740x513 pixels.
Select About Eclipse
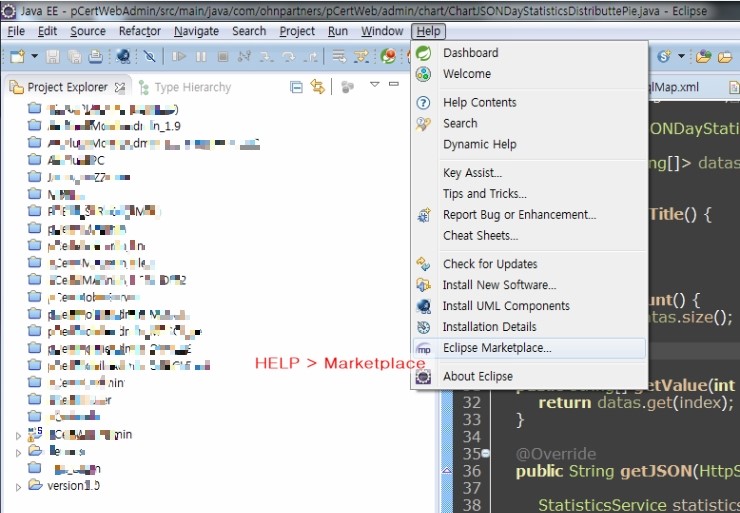pos(529,376)
